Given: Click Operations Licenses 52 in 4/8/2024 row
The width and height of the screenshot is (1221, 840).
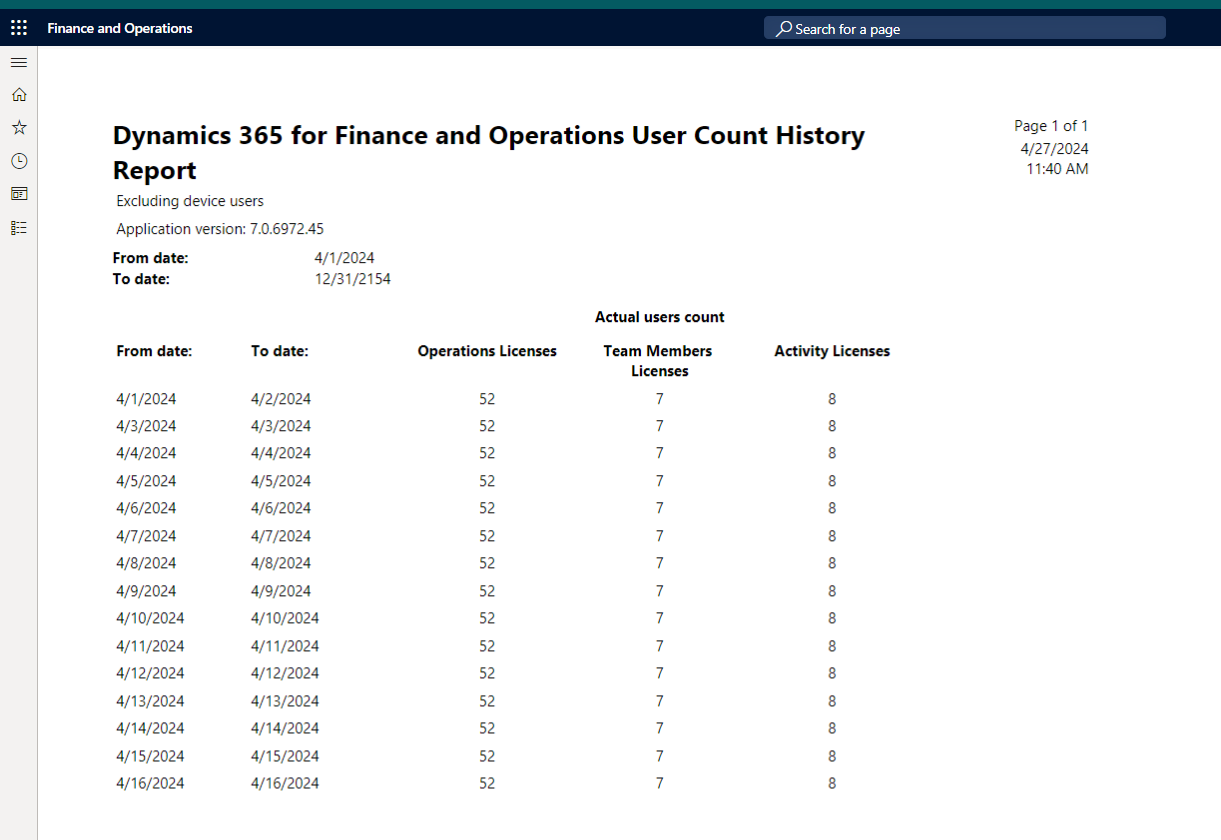Looking at the screenshot, I should click(487, 563).
